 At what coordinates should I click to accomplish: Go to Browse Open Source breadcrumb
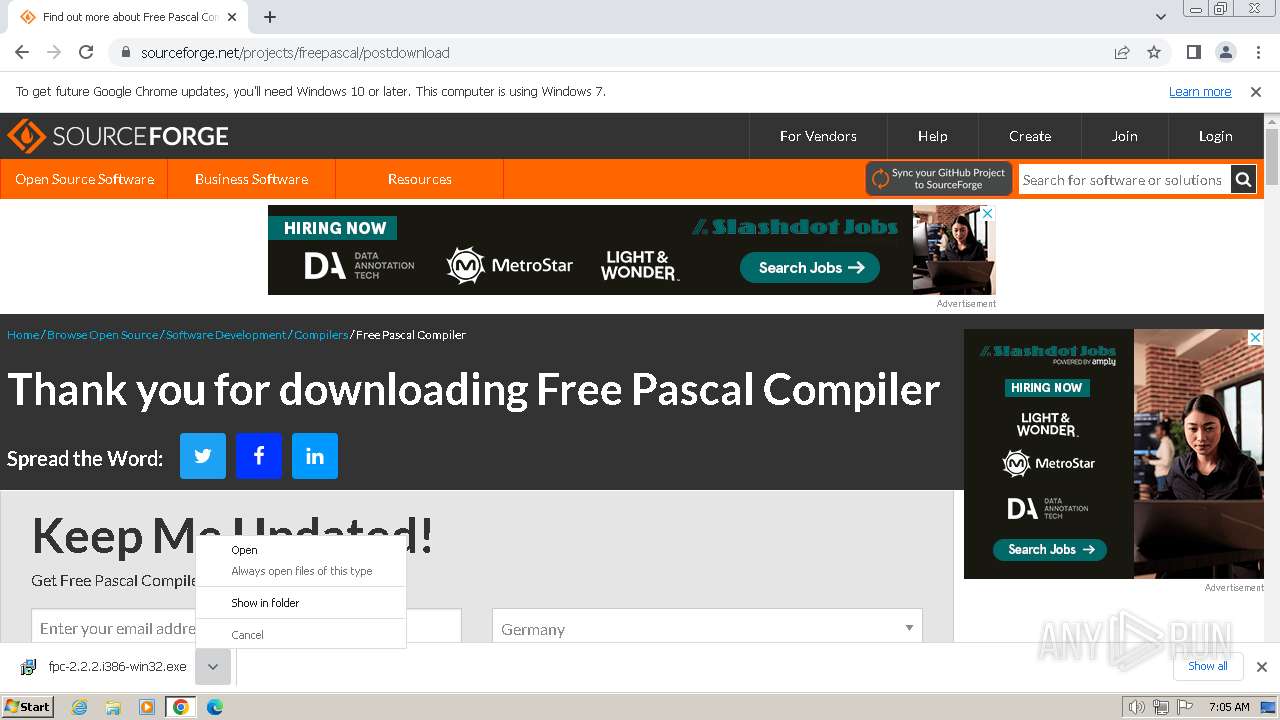click(103, 335)
